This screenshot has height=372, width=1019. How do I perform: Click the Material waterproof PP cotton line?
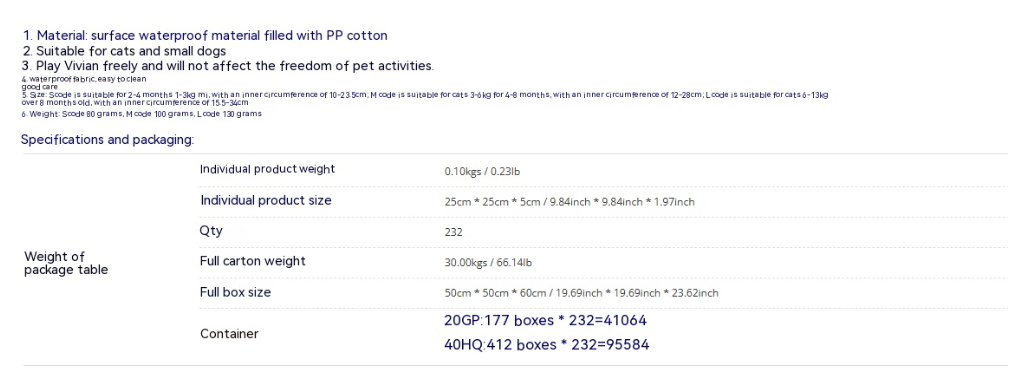[205, 35]
